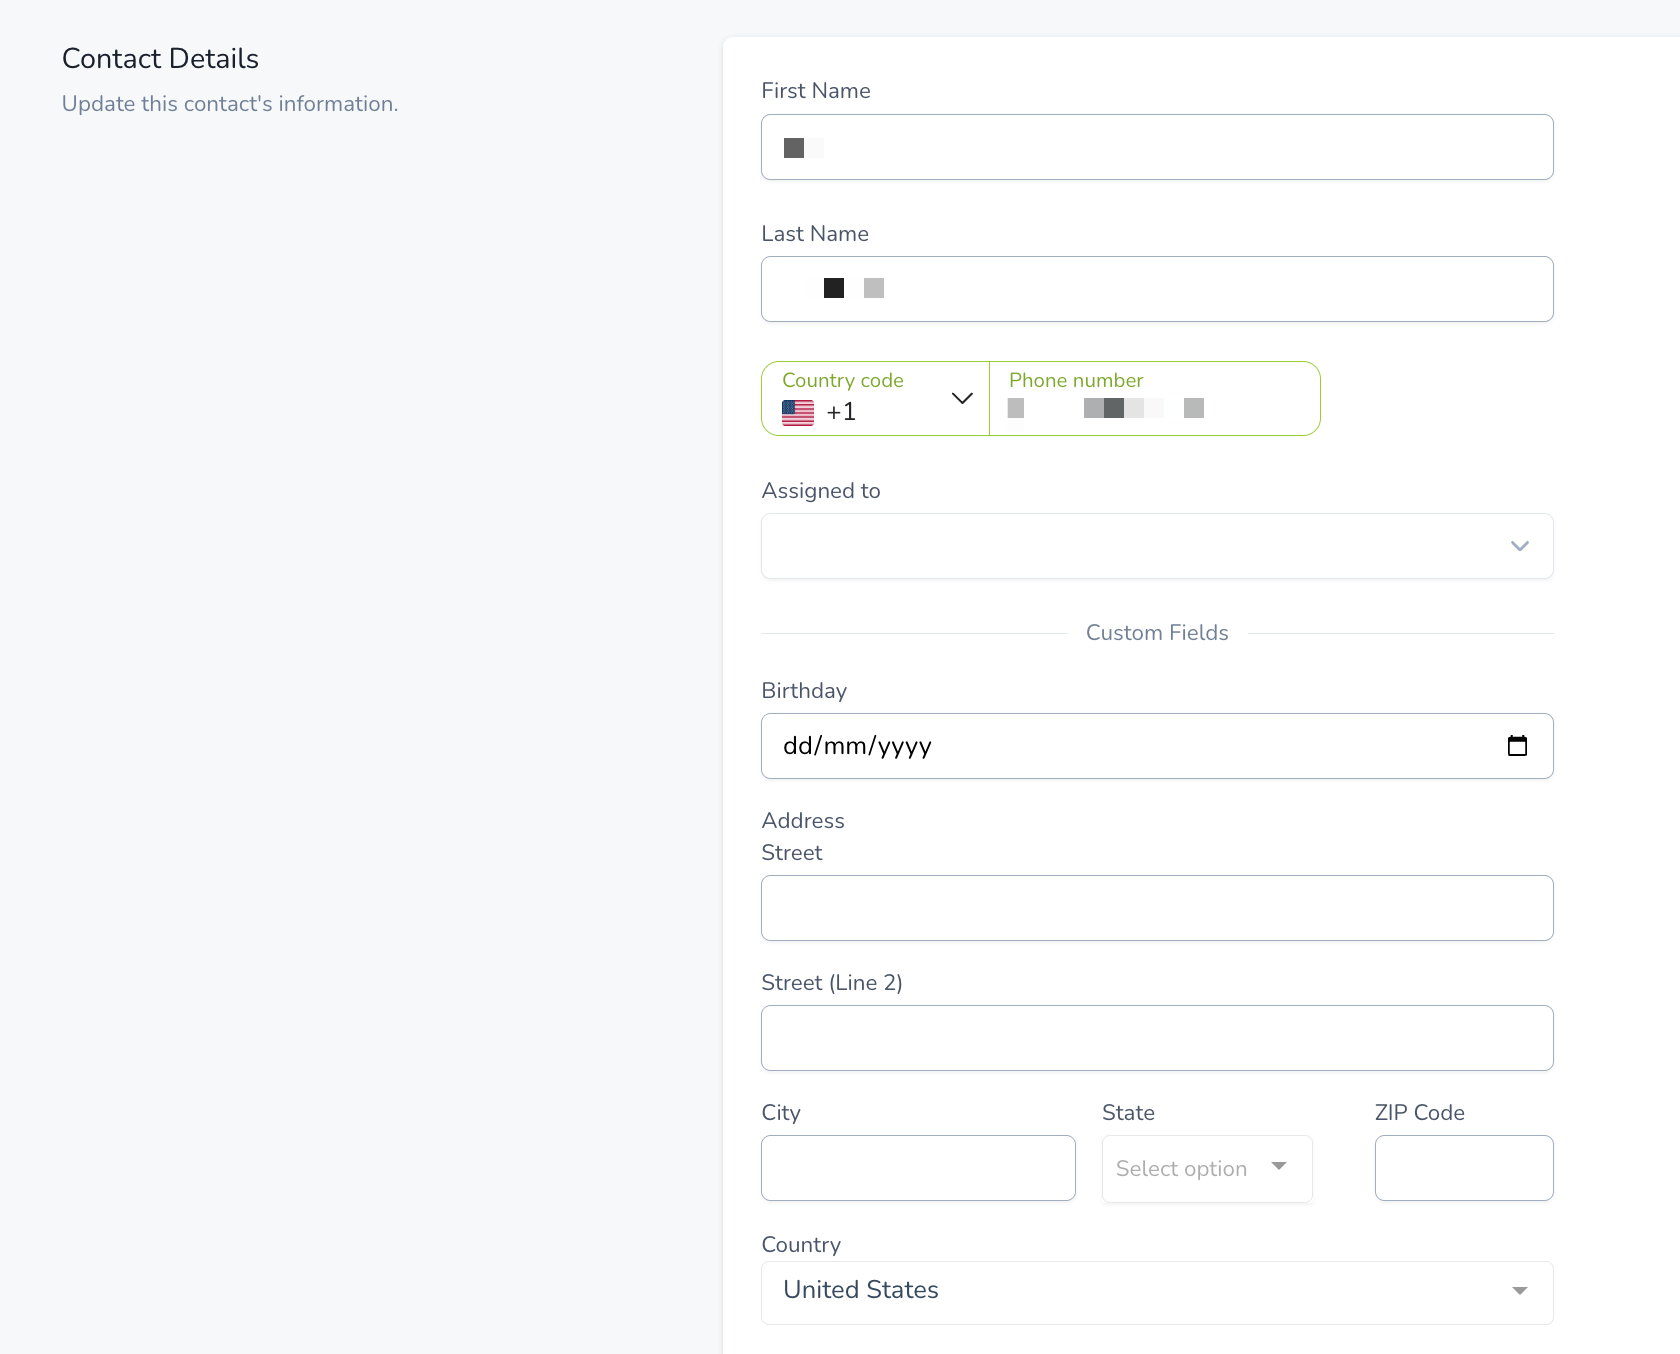
Task: Click the ZIP Code input field
Action: (1464, 1168)
